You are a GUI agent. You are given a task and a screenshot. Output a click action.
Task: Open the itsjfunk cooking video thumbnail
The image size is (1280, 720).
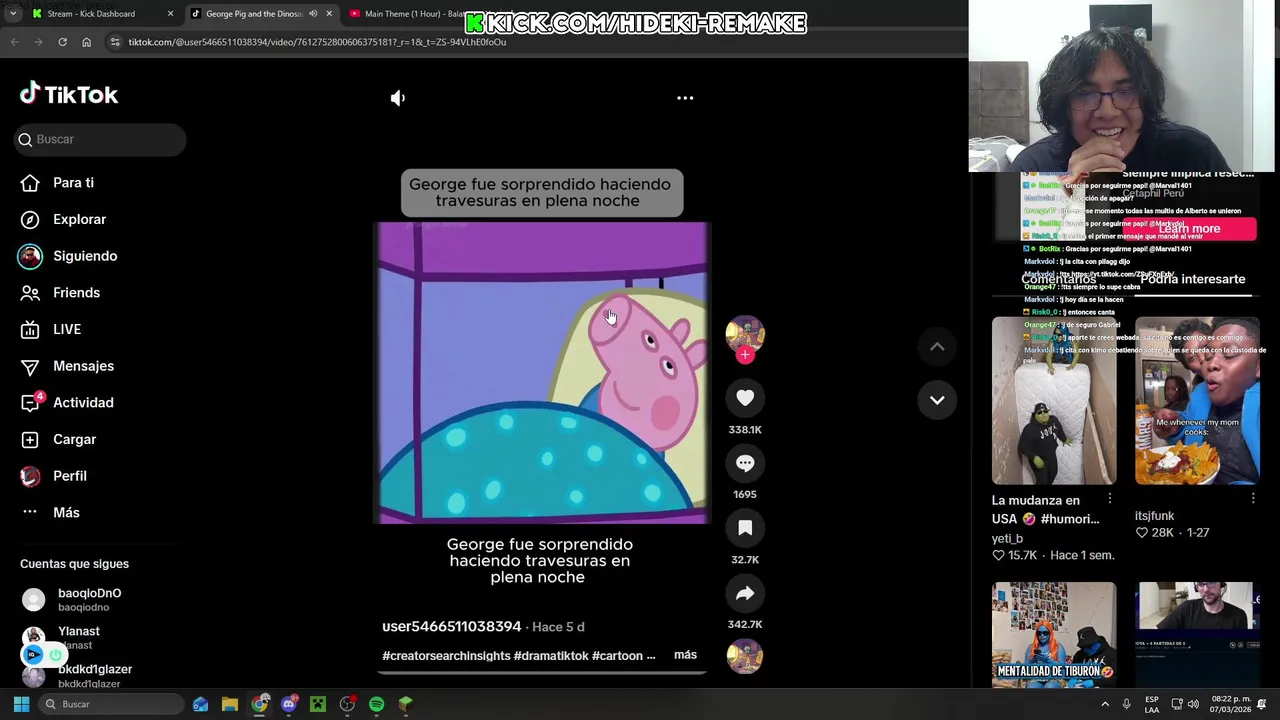(1197, 401)
